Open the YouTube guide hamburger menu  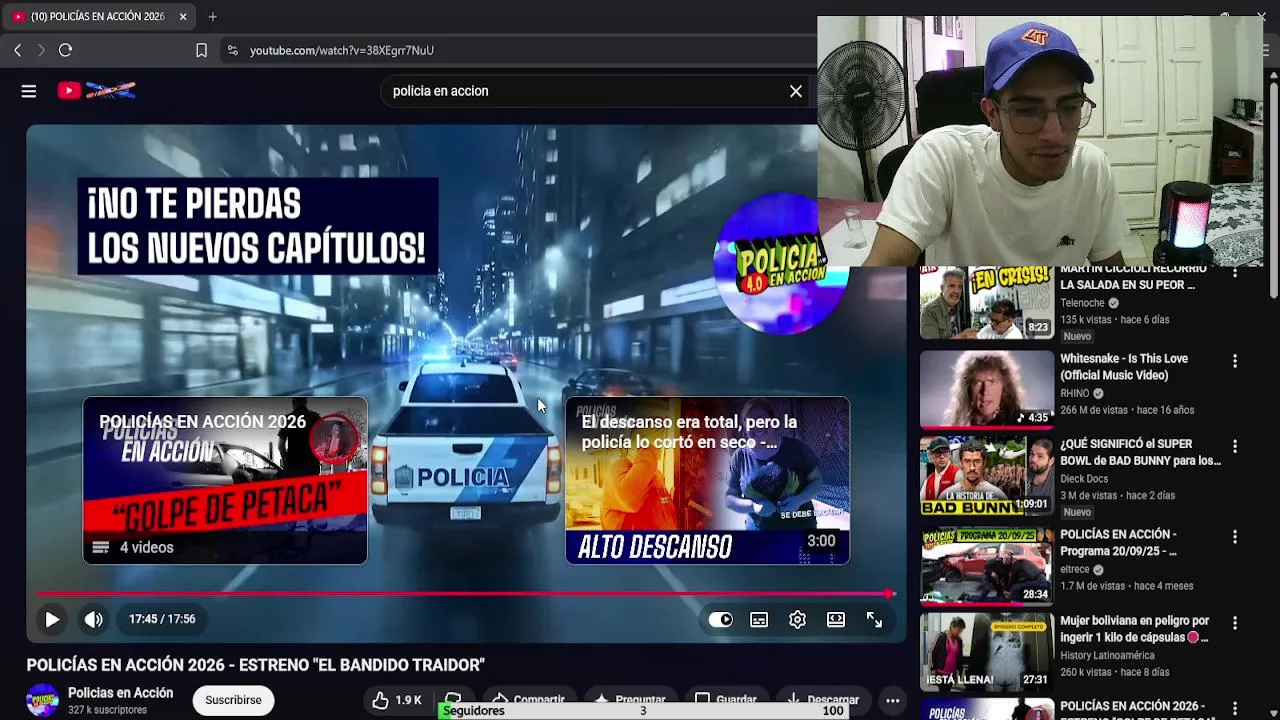pyautogui.click(x=29, y=91)
